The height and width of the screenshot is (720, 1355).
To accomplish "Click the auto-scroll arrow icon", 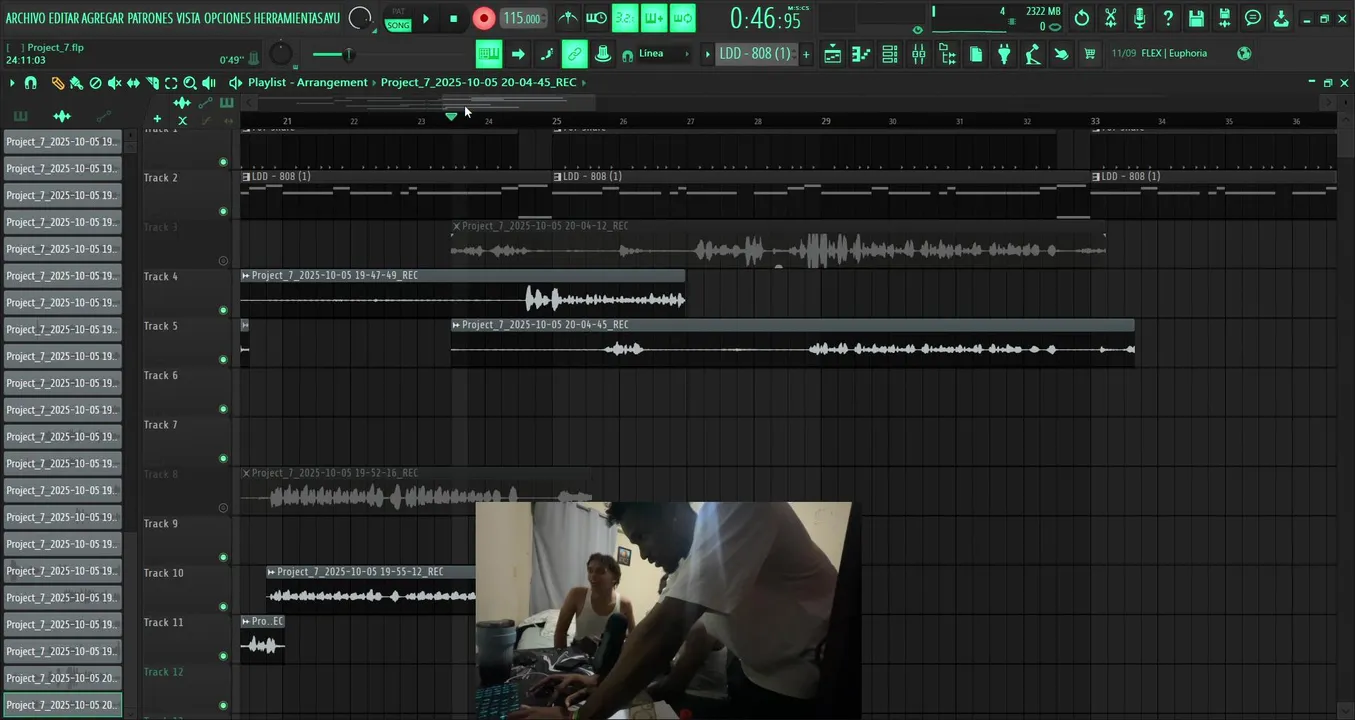I will (x=518, y=54).
